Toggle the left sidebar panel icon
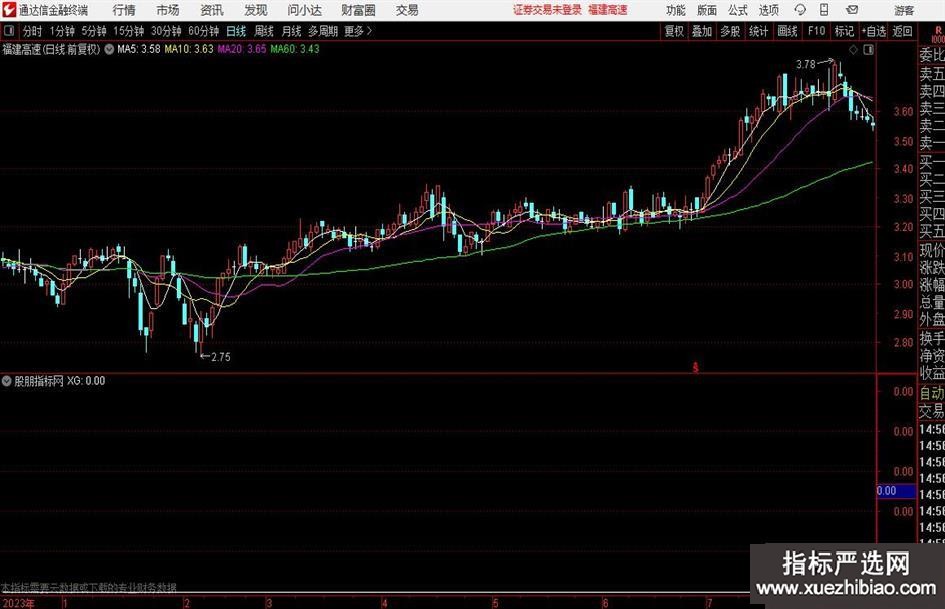The width and height of the screenshot is (945, 609). (8, 31)
